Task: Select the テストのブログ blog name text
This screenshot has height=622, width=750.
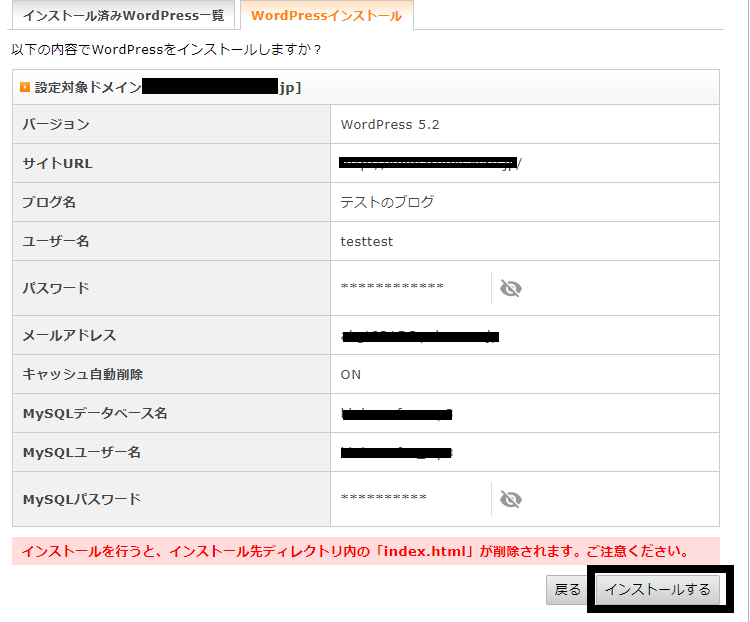Action: coord(387,202)
